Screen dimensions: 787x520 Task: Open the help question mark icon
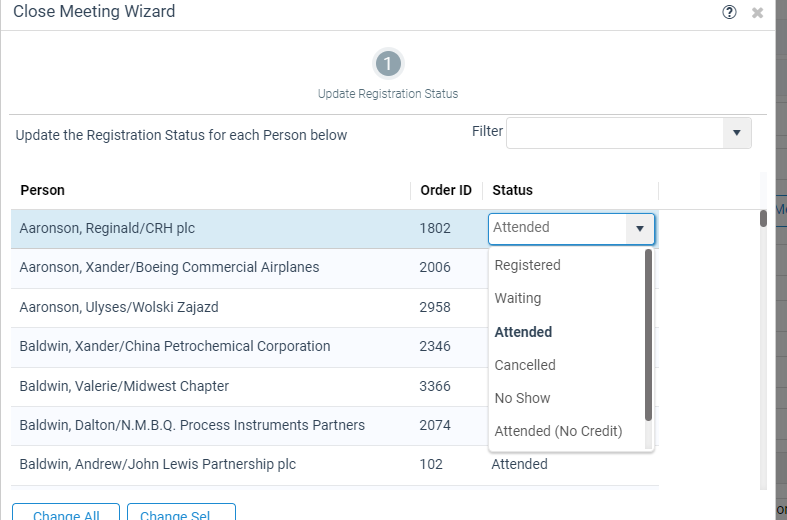click(x=729, y=12)
